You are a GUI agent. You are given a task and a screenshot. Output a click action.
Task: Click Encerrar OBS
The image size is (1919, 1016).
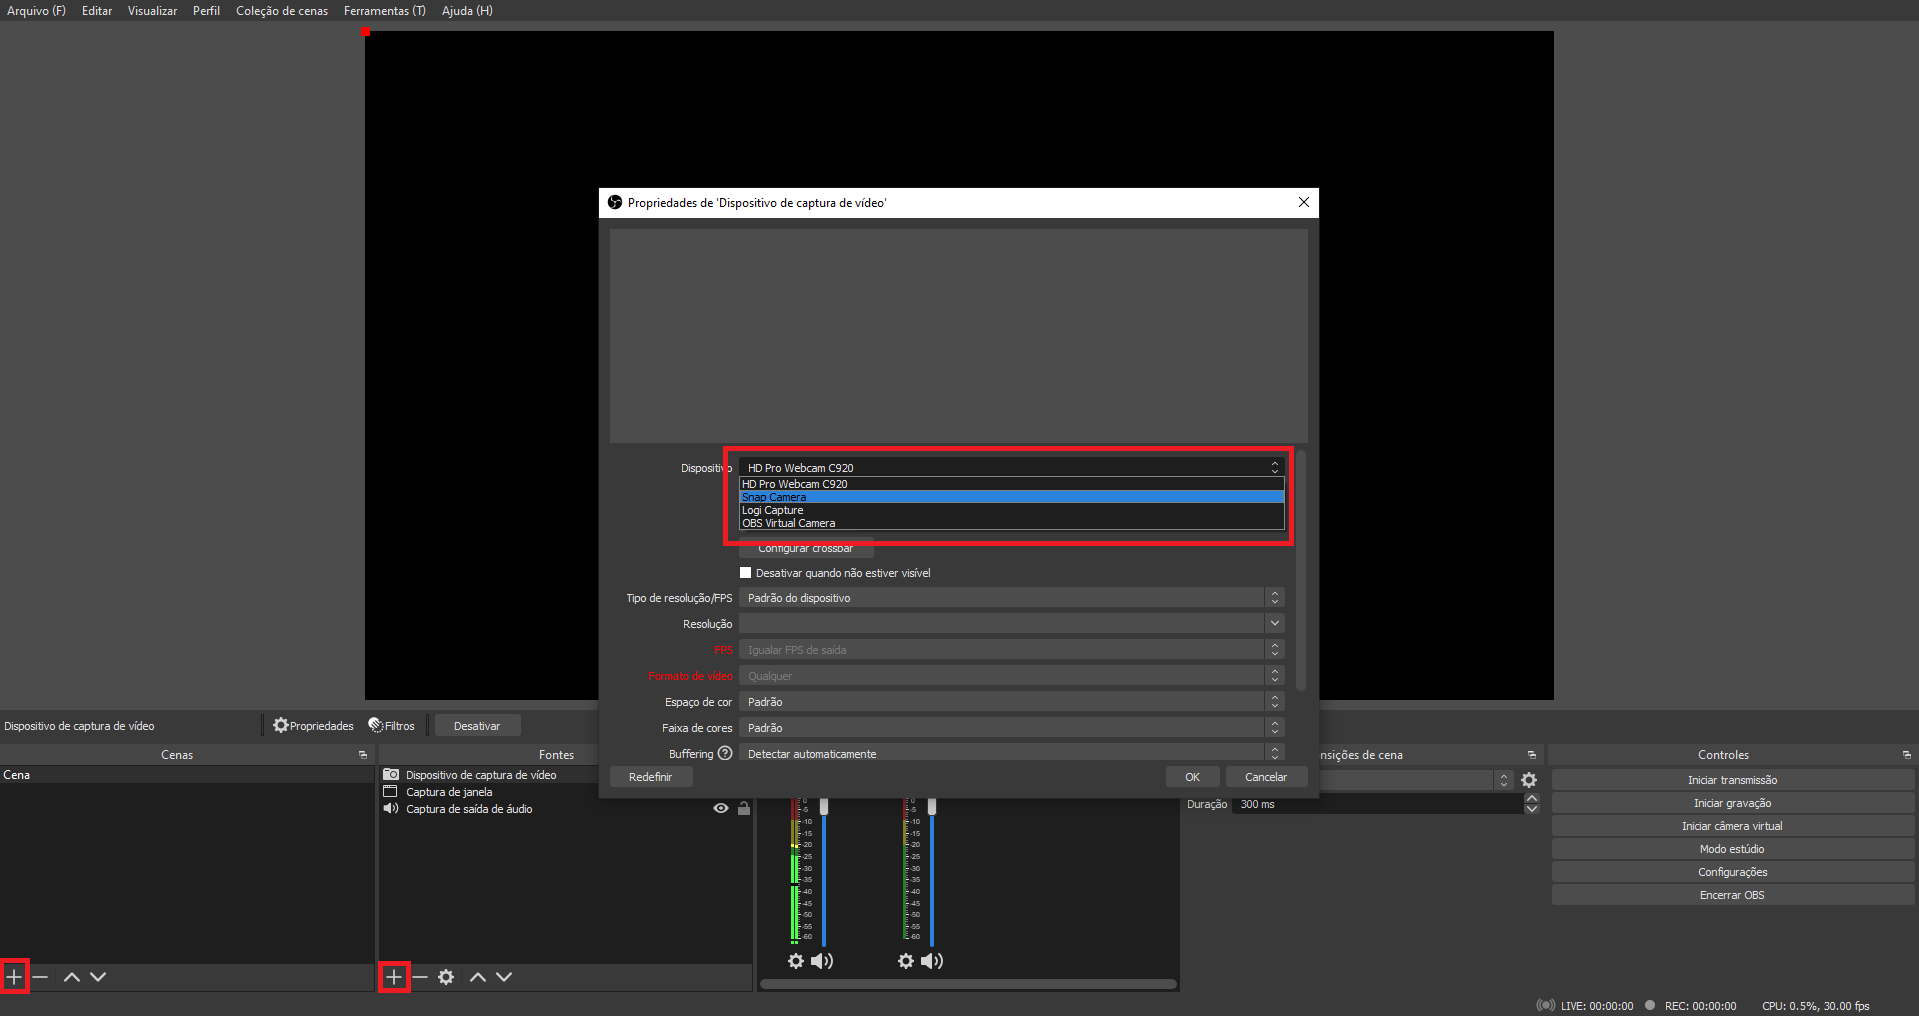1732,895
